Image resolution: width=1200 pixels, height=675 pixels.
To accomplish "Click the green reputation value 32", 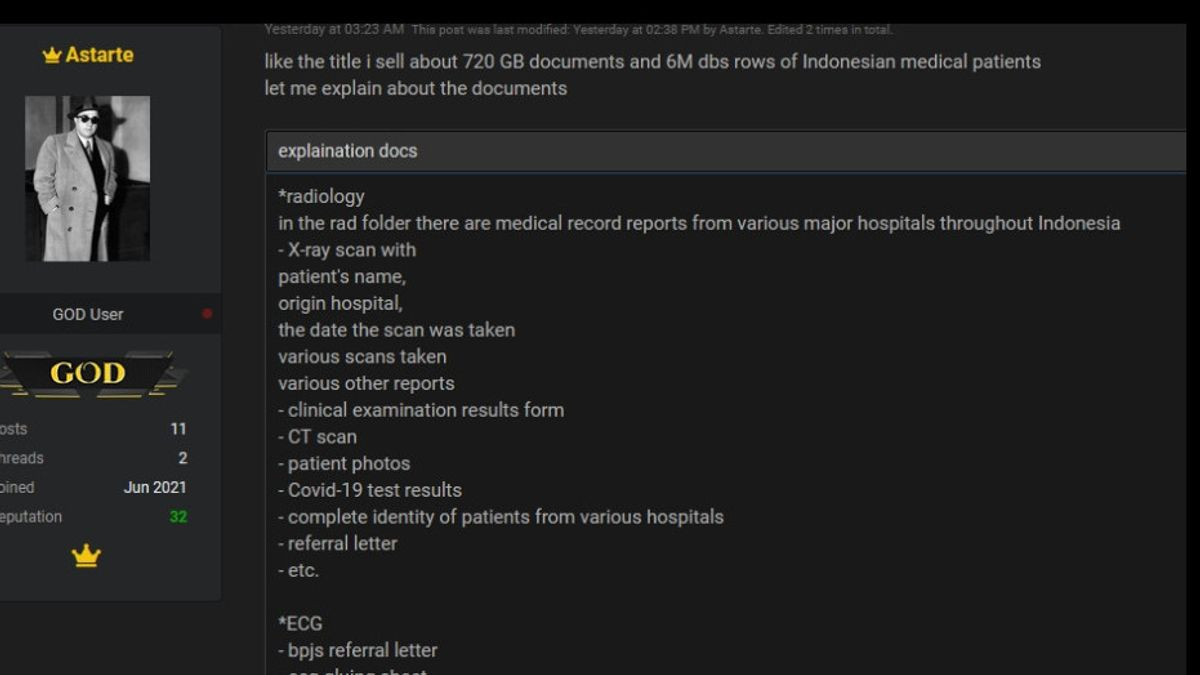I will tap(176, 517).
